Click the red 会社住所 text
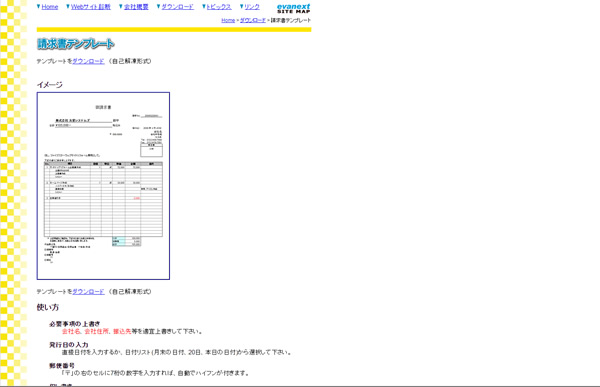The image size is (600, 387). click(96, 331)
